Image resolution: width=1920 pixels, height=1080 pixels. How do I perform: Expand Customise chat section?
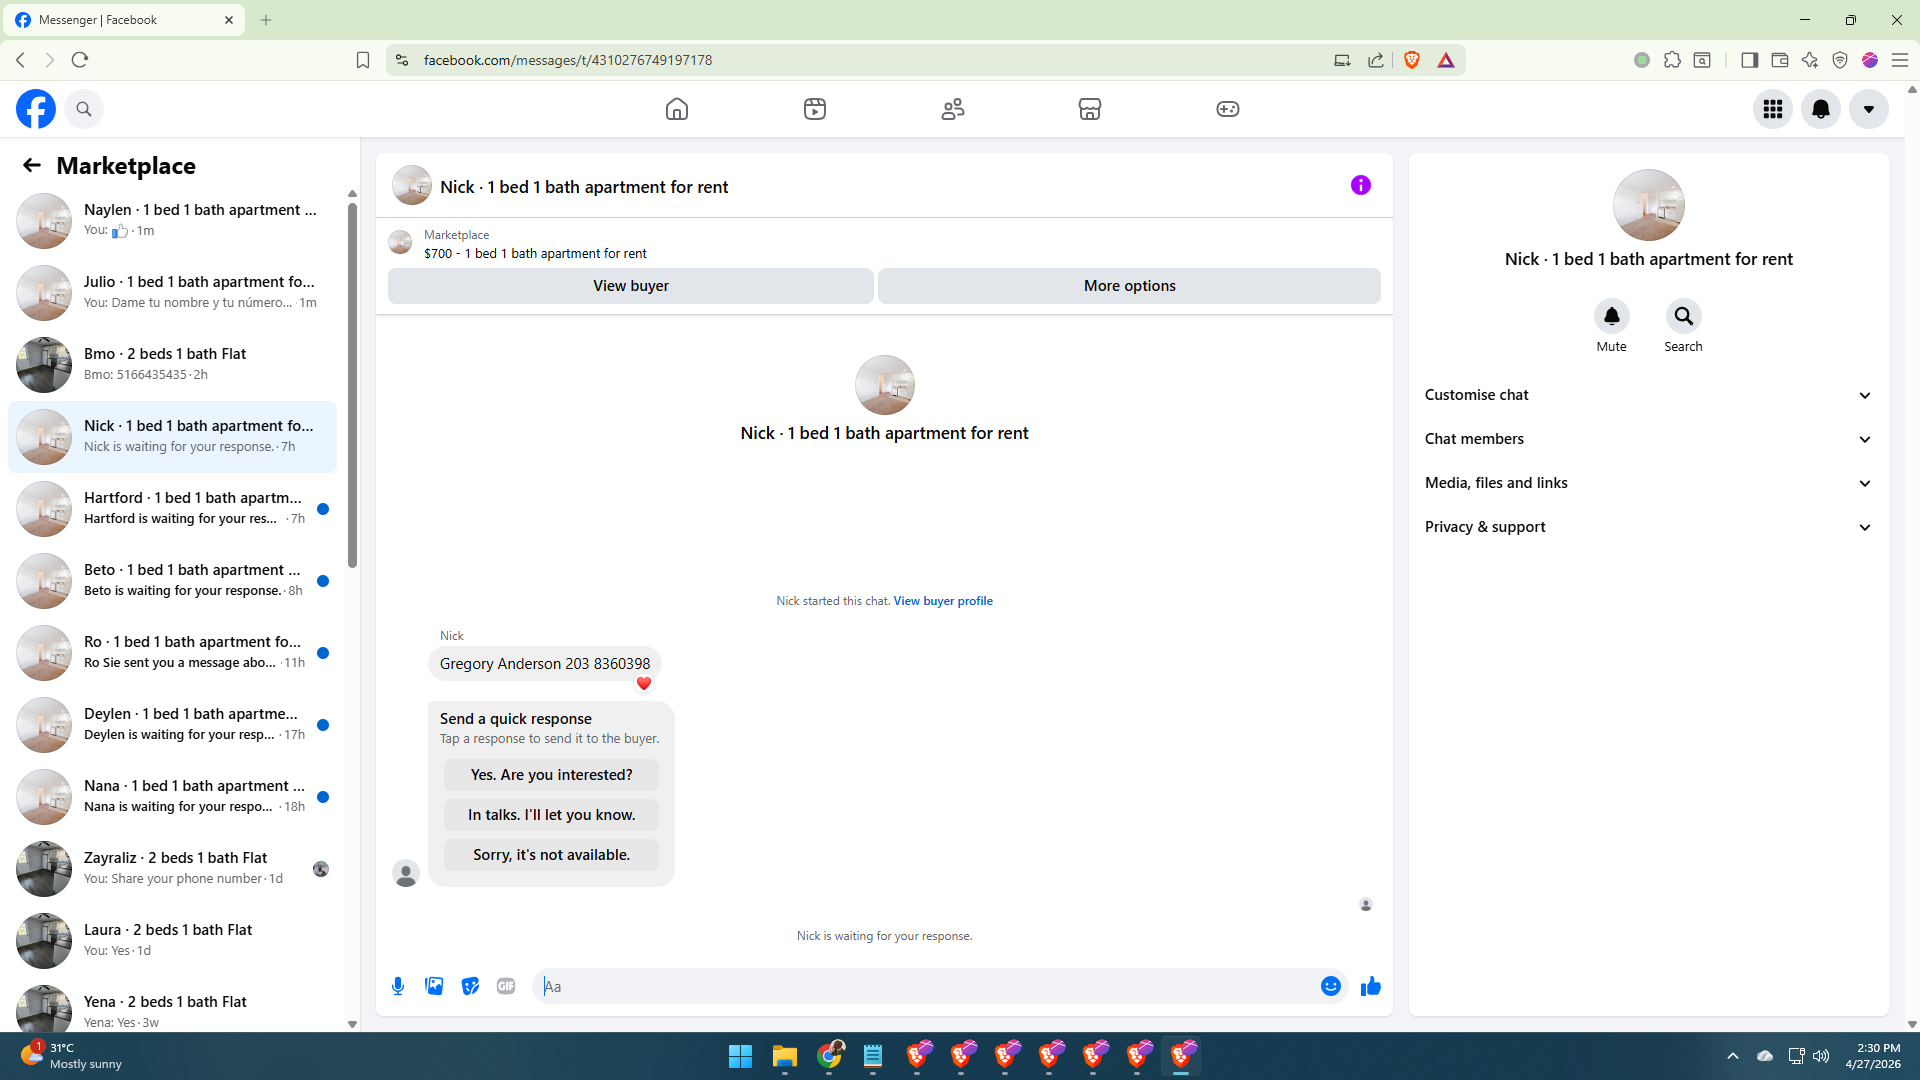pyautogui.click(x=1649, y=395)
